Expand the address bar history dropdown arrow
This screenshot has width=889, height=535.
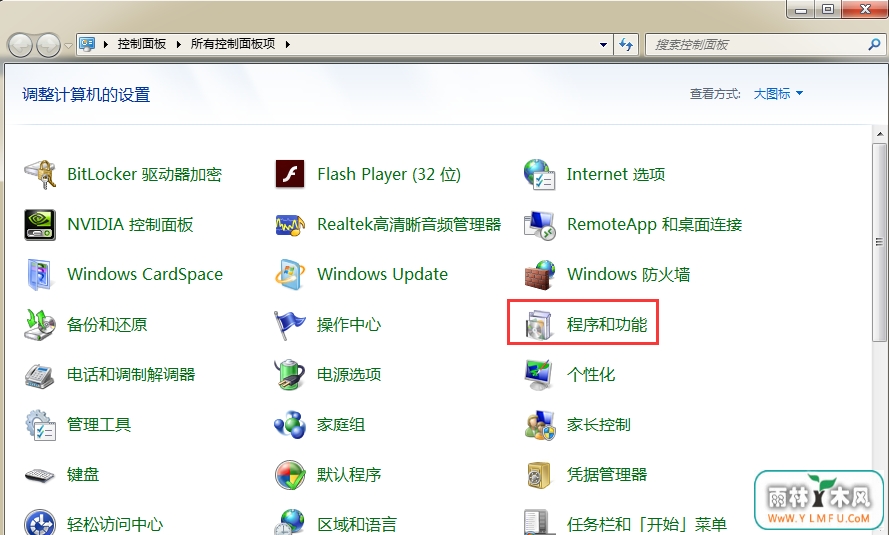(x=603, y=44)
